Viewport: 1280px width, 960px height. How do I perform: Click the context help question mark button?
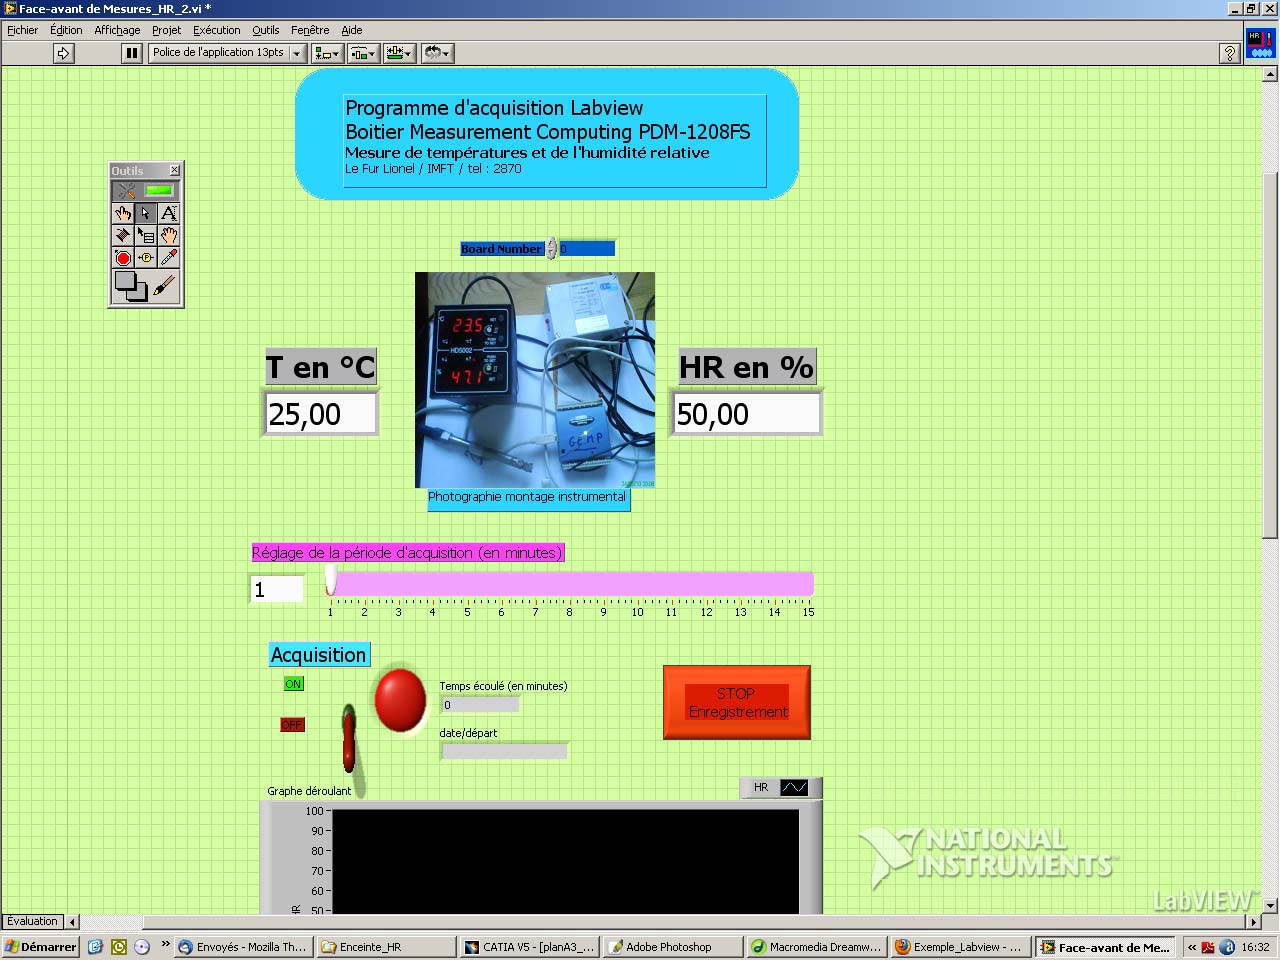coord(1230,53)
